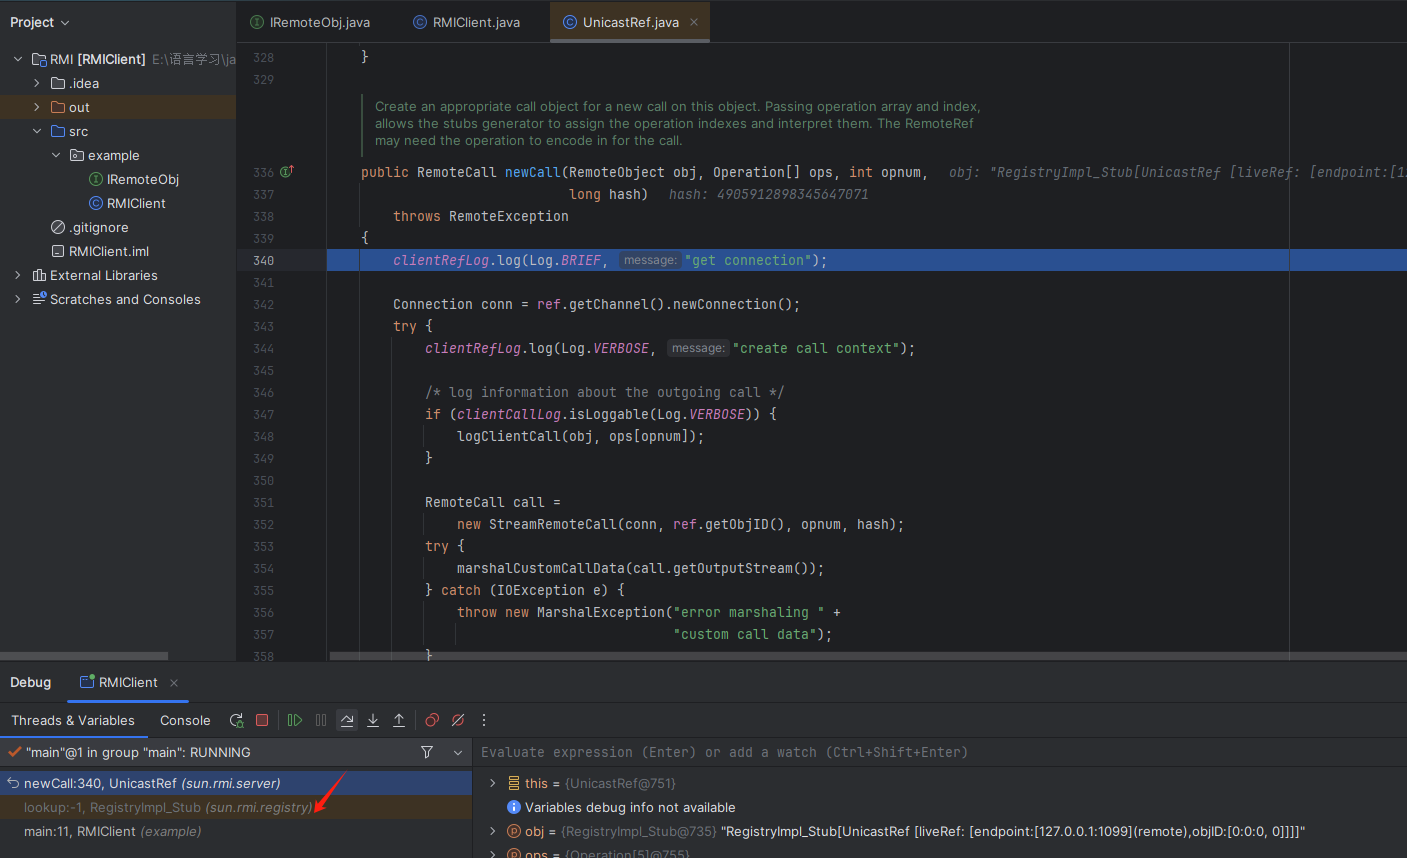Image resolution: width=1407 pixels, height=858 pixels.
Task: Open the IRemoteObj file in the project tree
Action: click(142, 179)
